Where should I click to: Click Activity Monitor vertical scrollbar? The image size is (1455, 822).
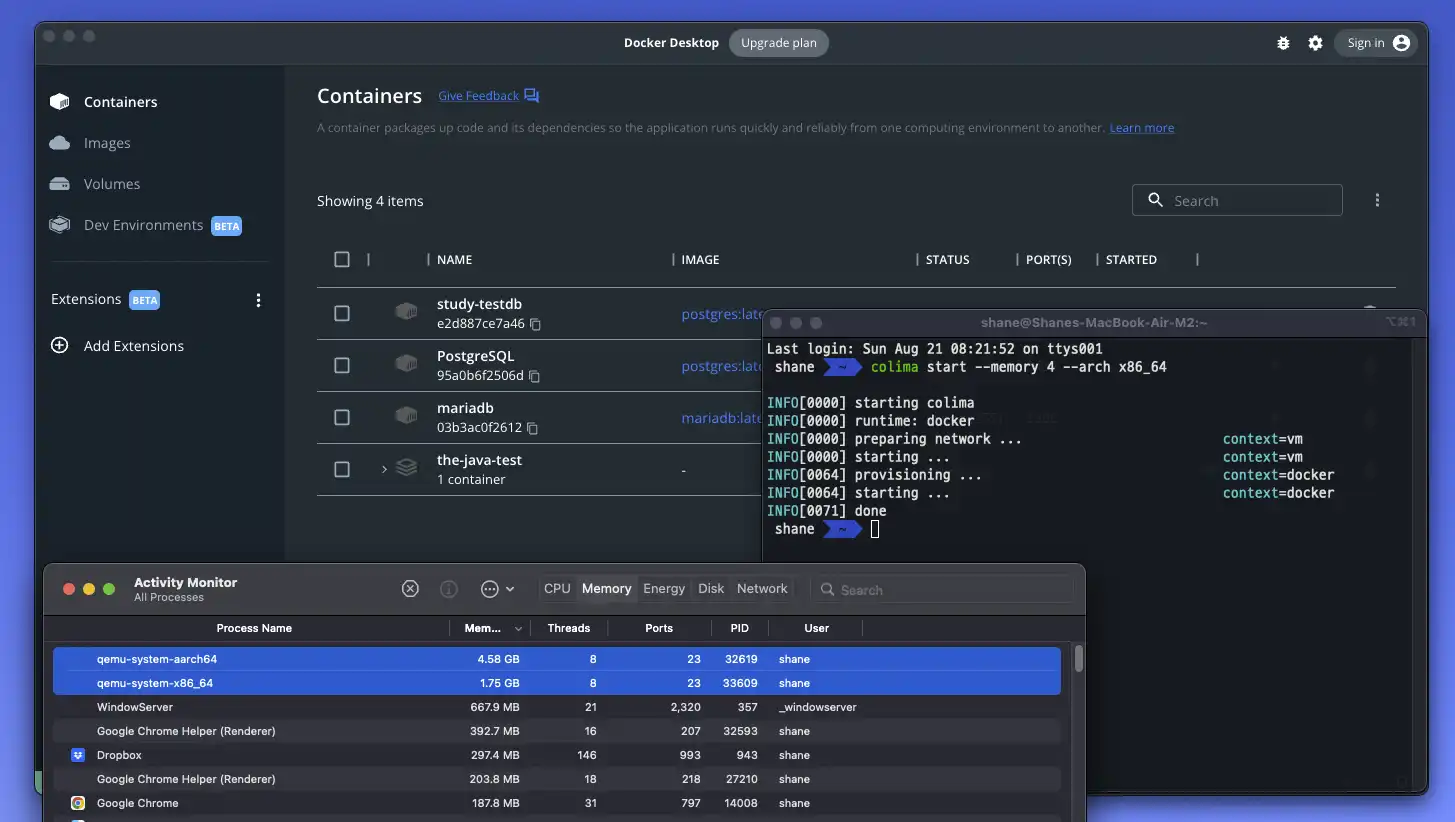(x=1079, y=658)
